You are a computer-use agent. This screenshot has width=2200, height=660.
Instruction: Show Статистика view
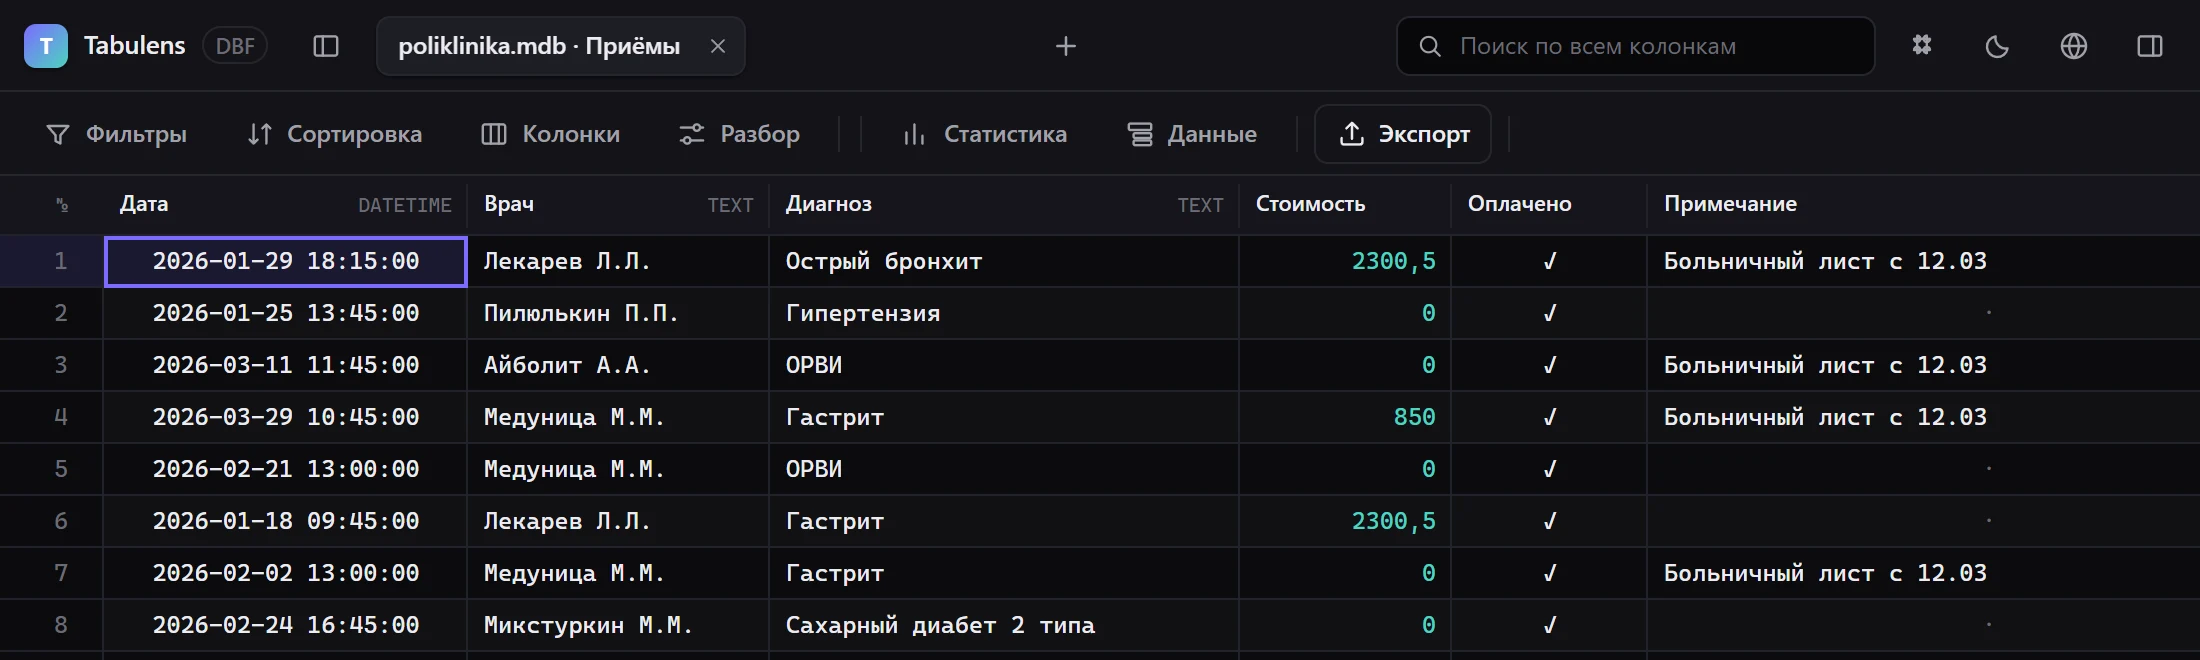(985, 134)
